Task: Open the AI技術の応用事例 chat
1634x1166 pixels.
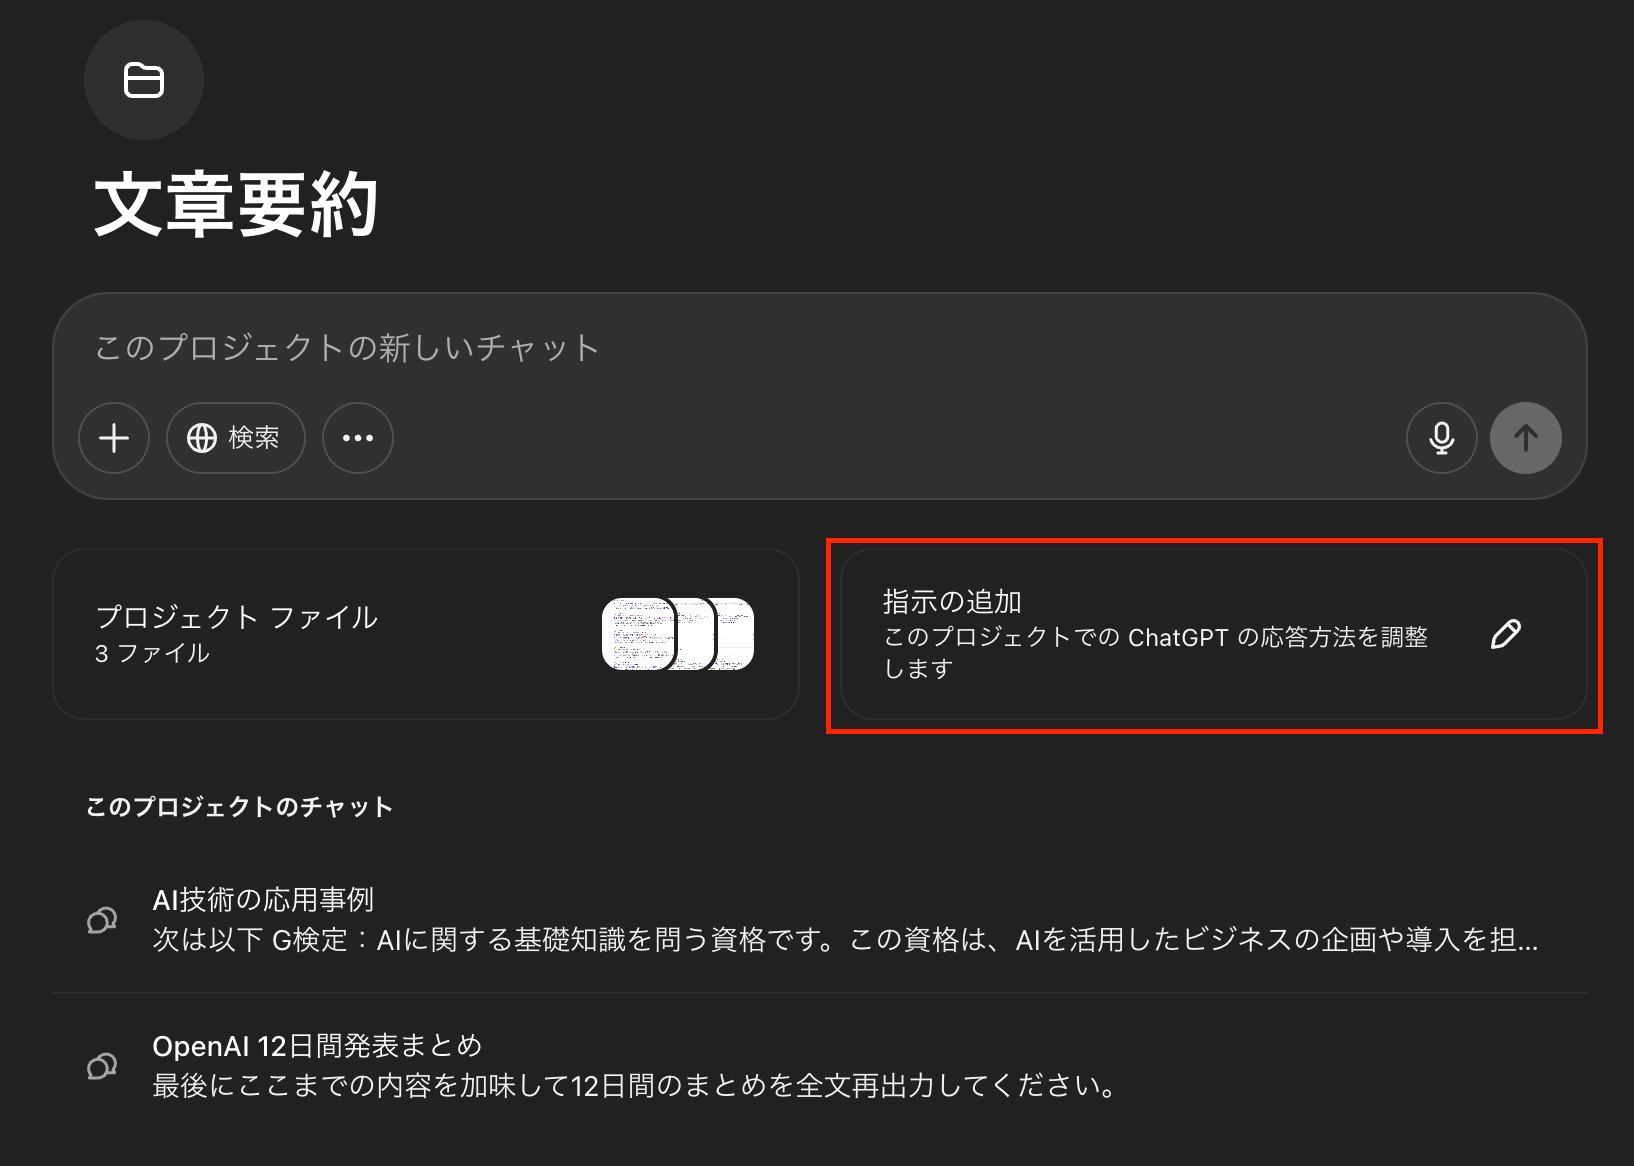Action: tap(820, 920)
